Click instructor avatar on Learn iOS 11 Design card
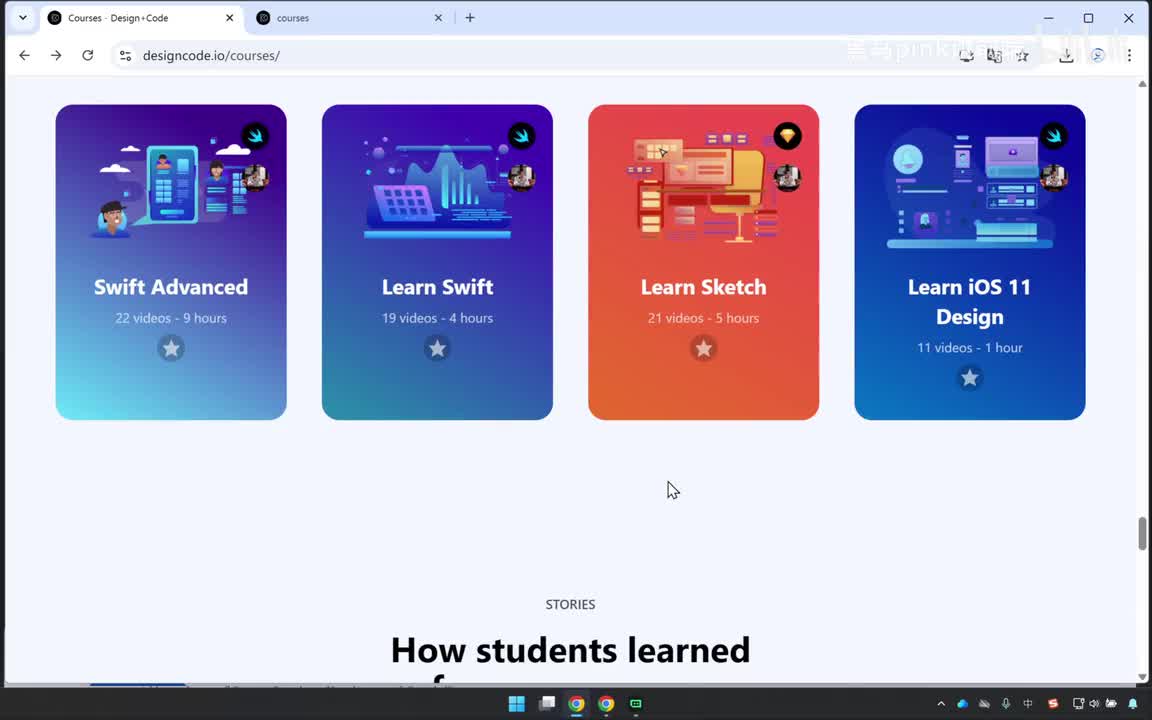 (1054, 177)
